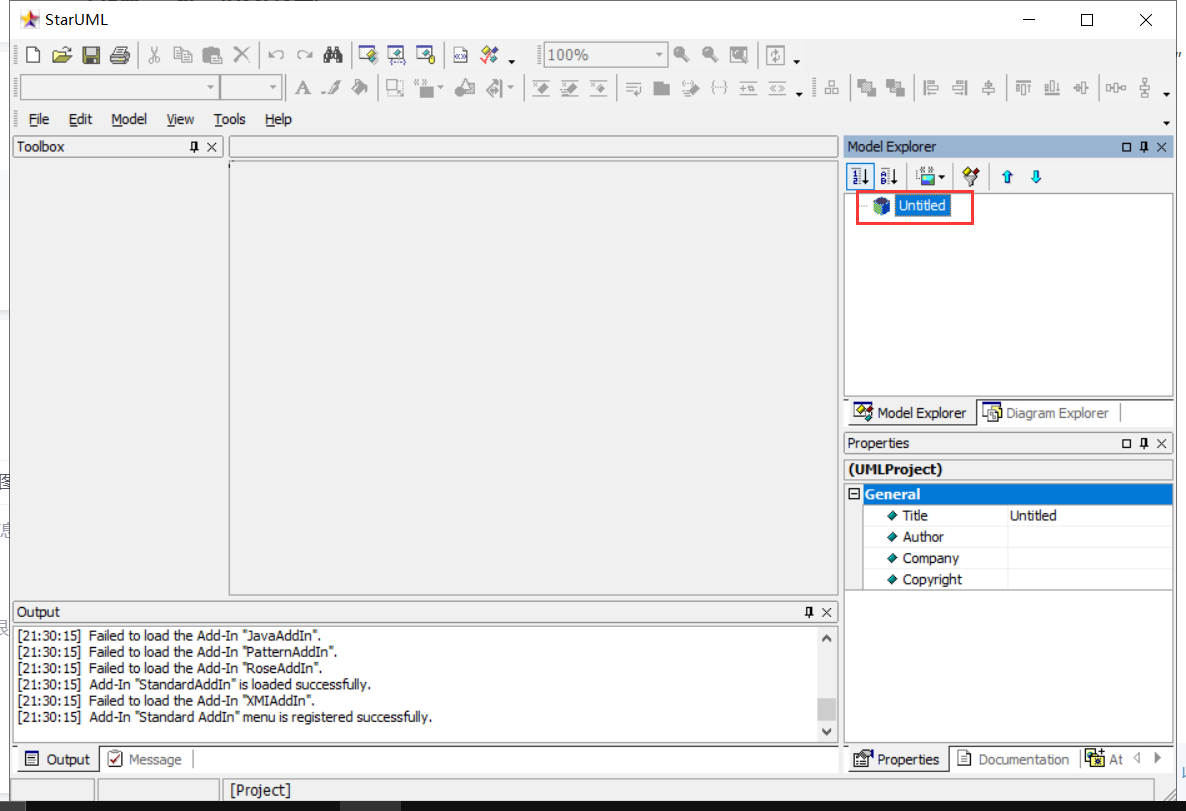Open the stereotype display dropdown arrow

pyautogui.click(x=442, y=89)
